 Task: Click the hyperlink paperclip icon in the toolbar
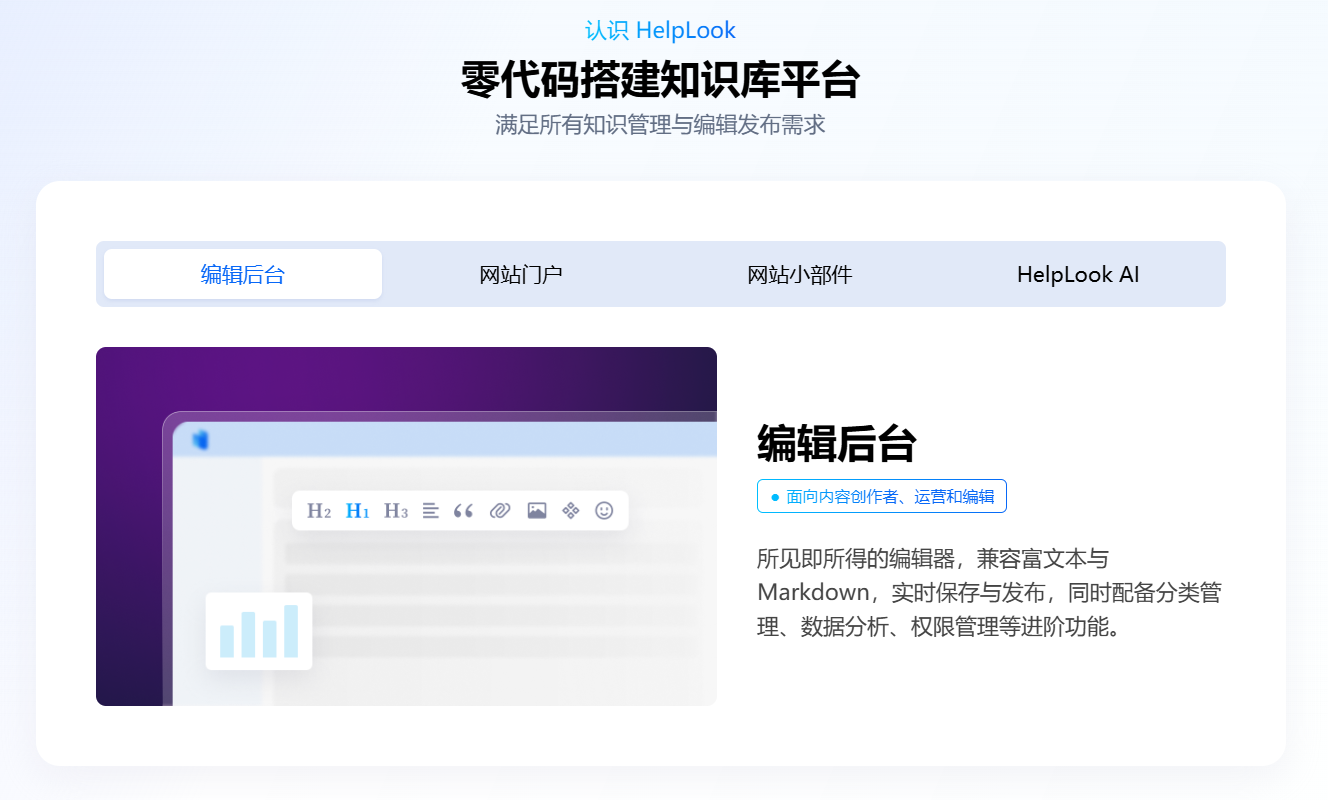pos(500,510)
